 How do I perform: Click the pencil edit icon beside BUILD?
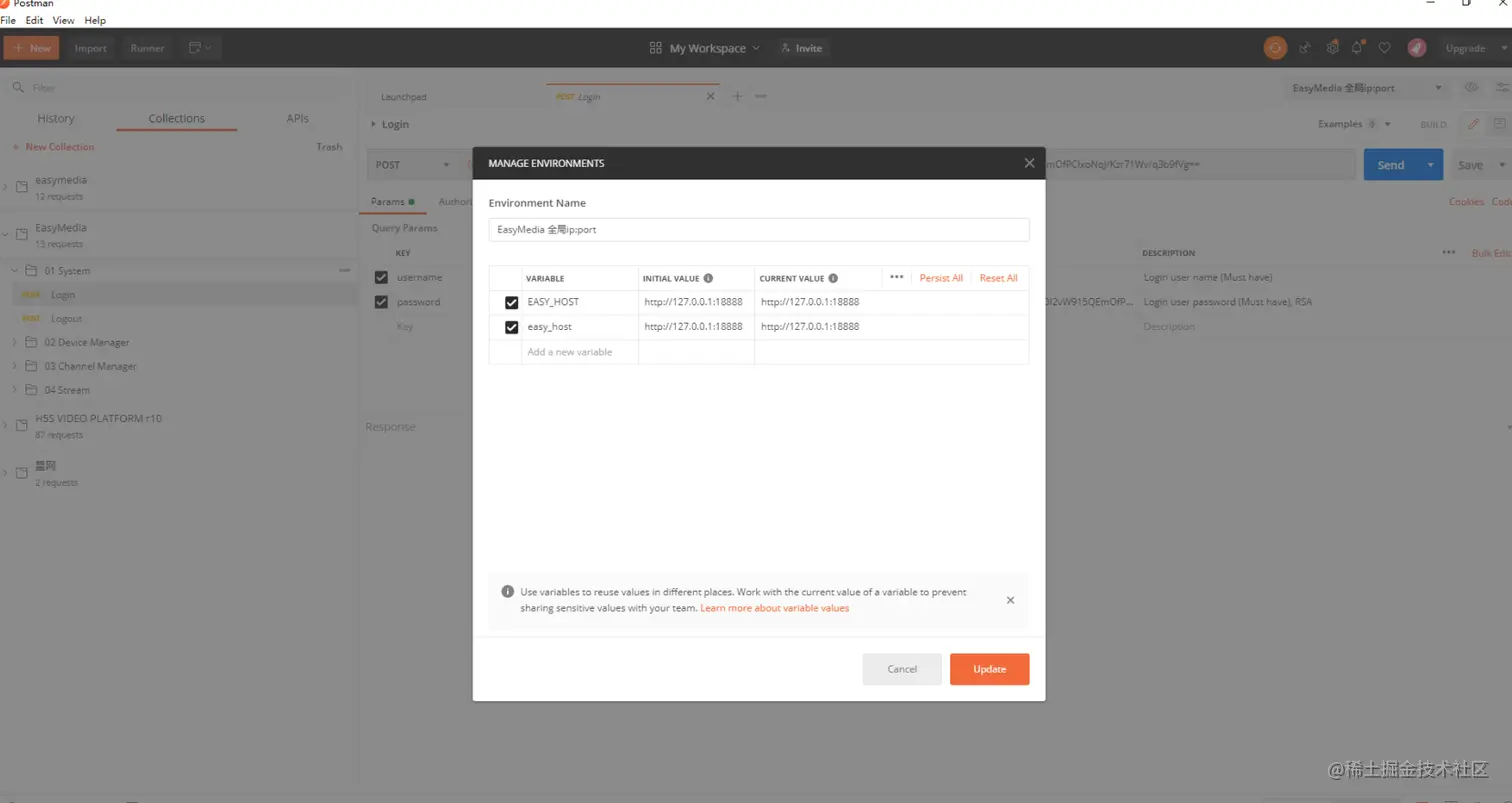pyautogui.click(x=1473, y=124)
